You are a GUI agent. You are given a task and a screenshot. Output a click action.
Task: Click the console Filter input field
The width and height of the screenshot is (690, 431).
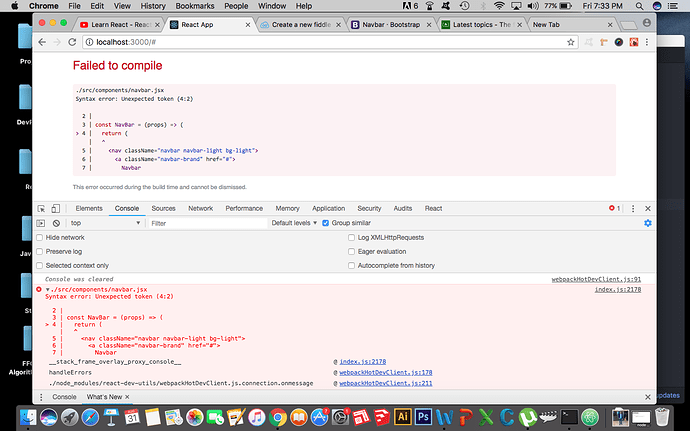(x=207, y=223)
